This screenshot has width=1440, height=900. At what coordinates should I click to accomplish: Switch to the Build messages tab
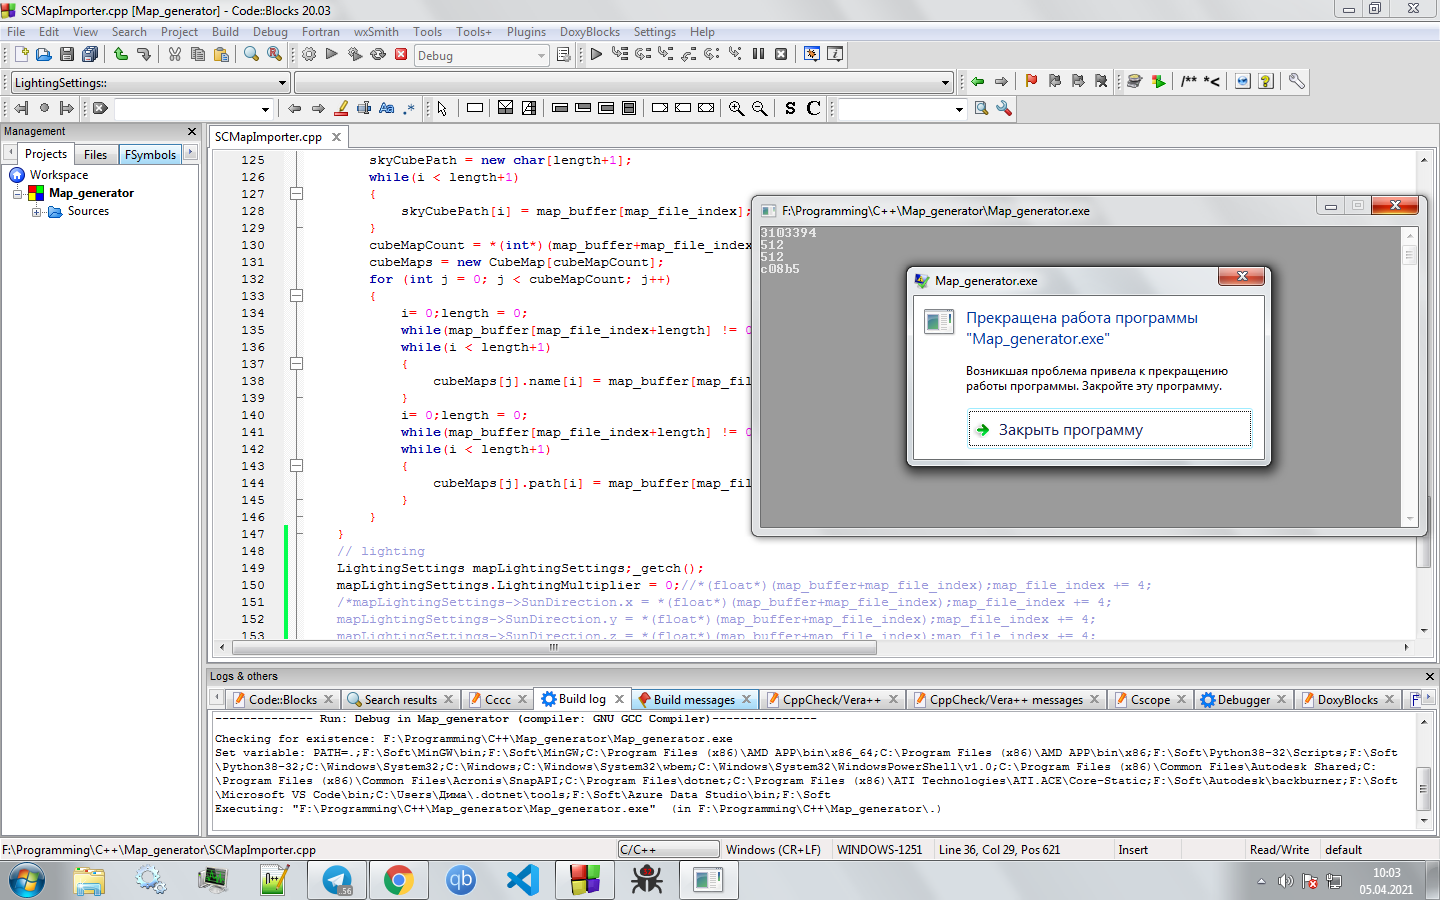tap(694, 700)
